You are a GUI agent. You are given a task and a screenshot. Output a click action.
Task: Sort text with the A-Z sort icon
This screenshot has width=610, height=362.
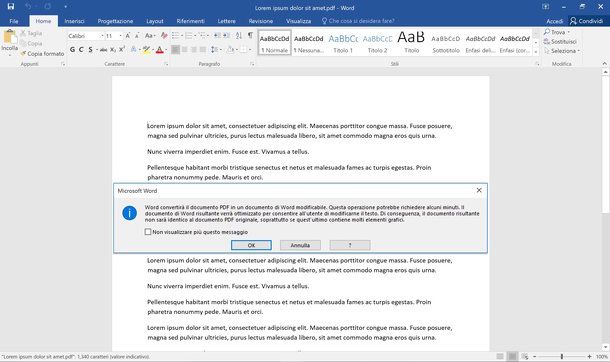[x=239, y=36]
